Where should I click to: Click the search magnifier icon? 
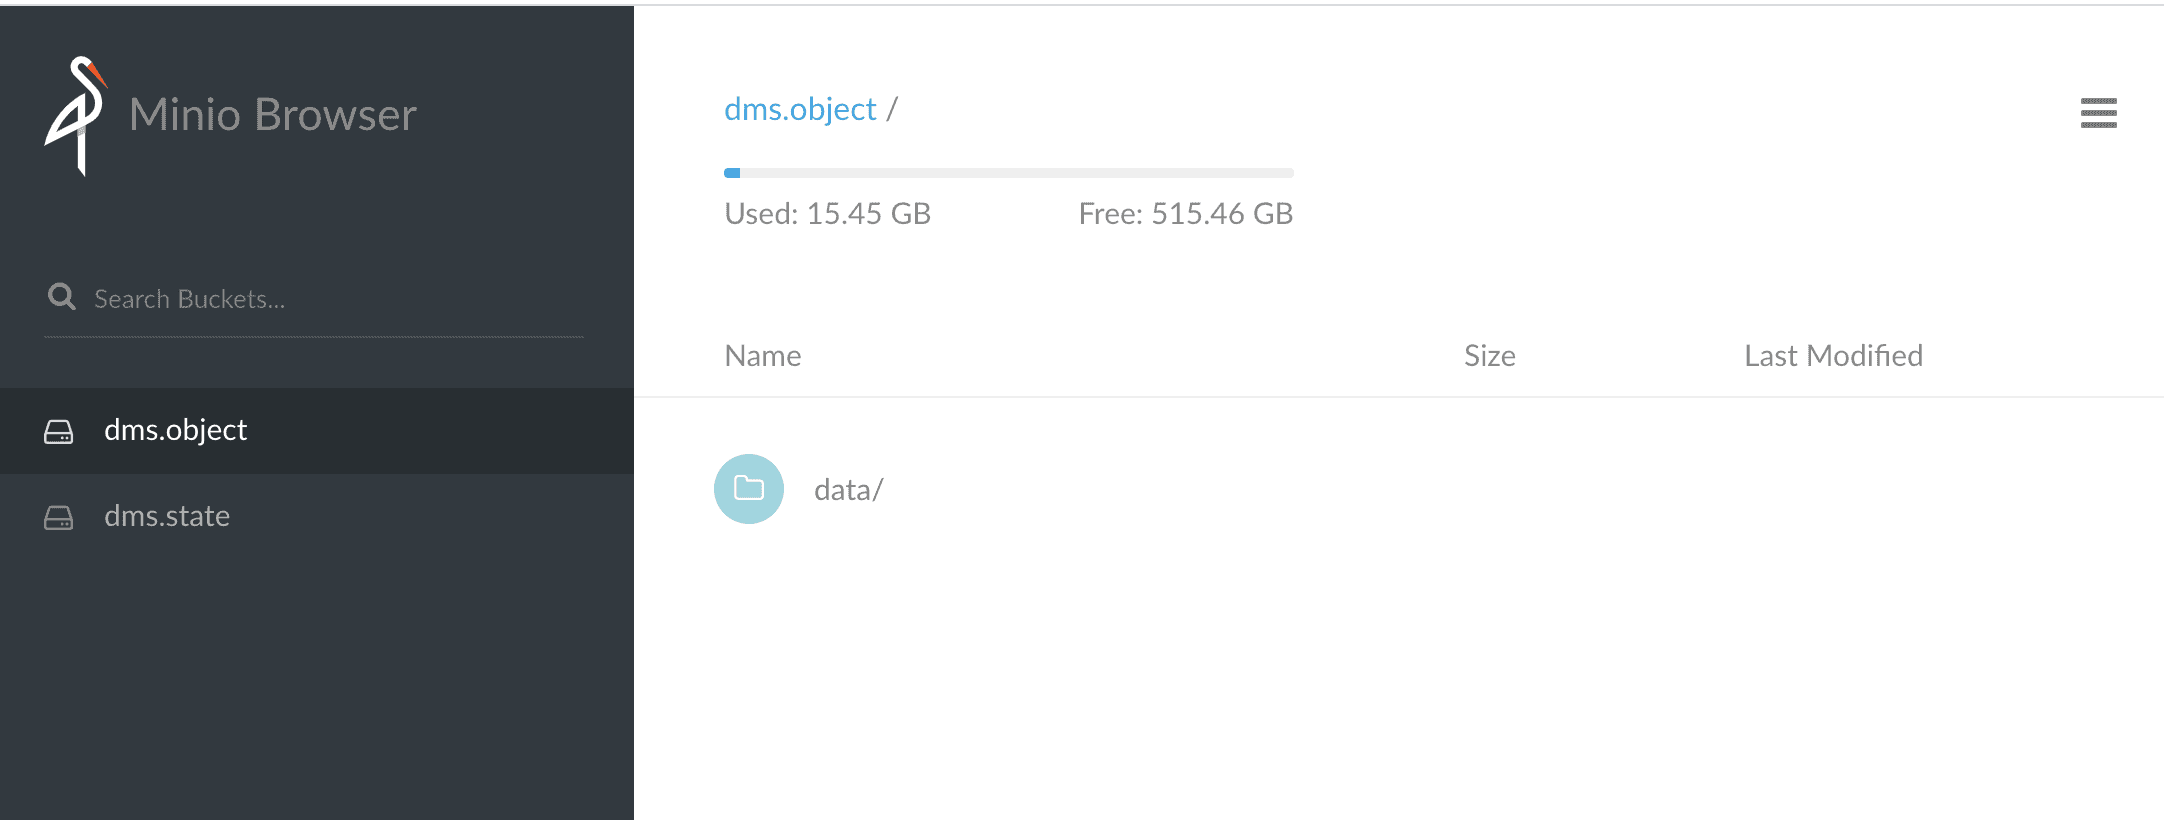coord(61,297)
